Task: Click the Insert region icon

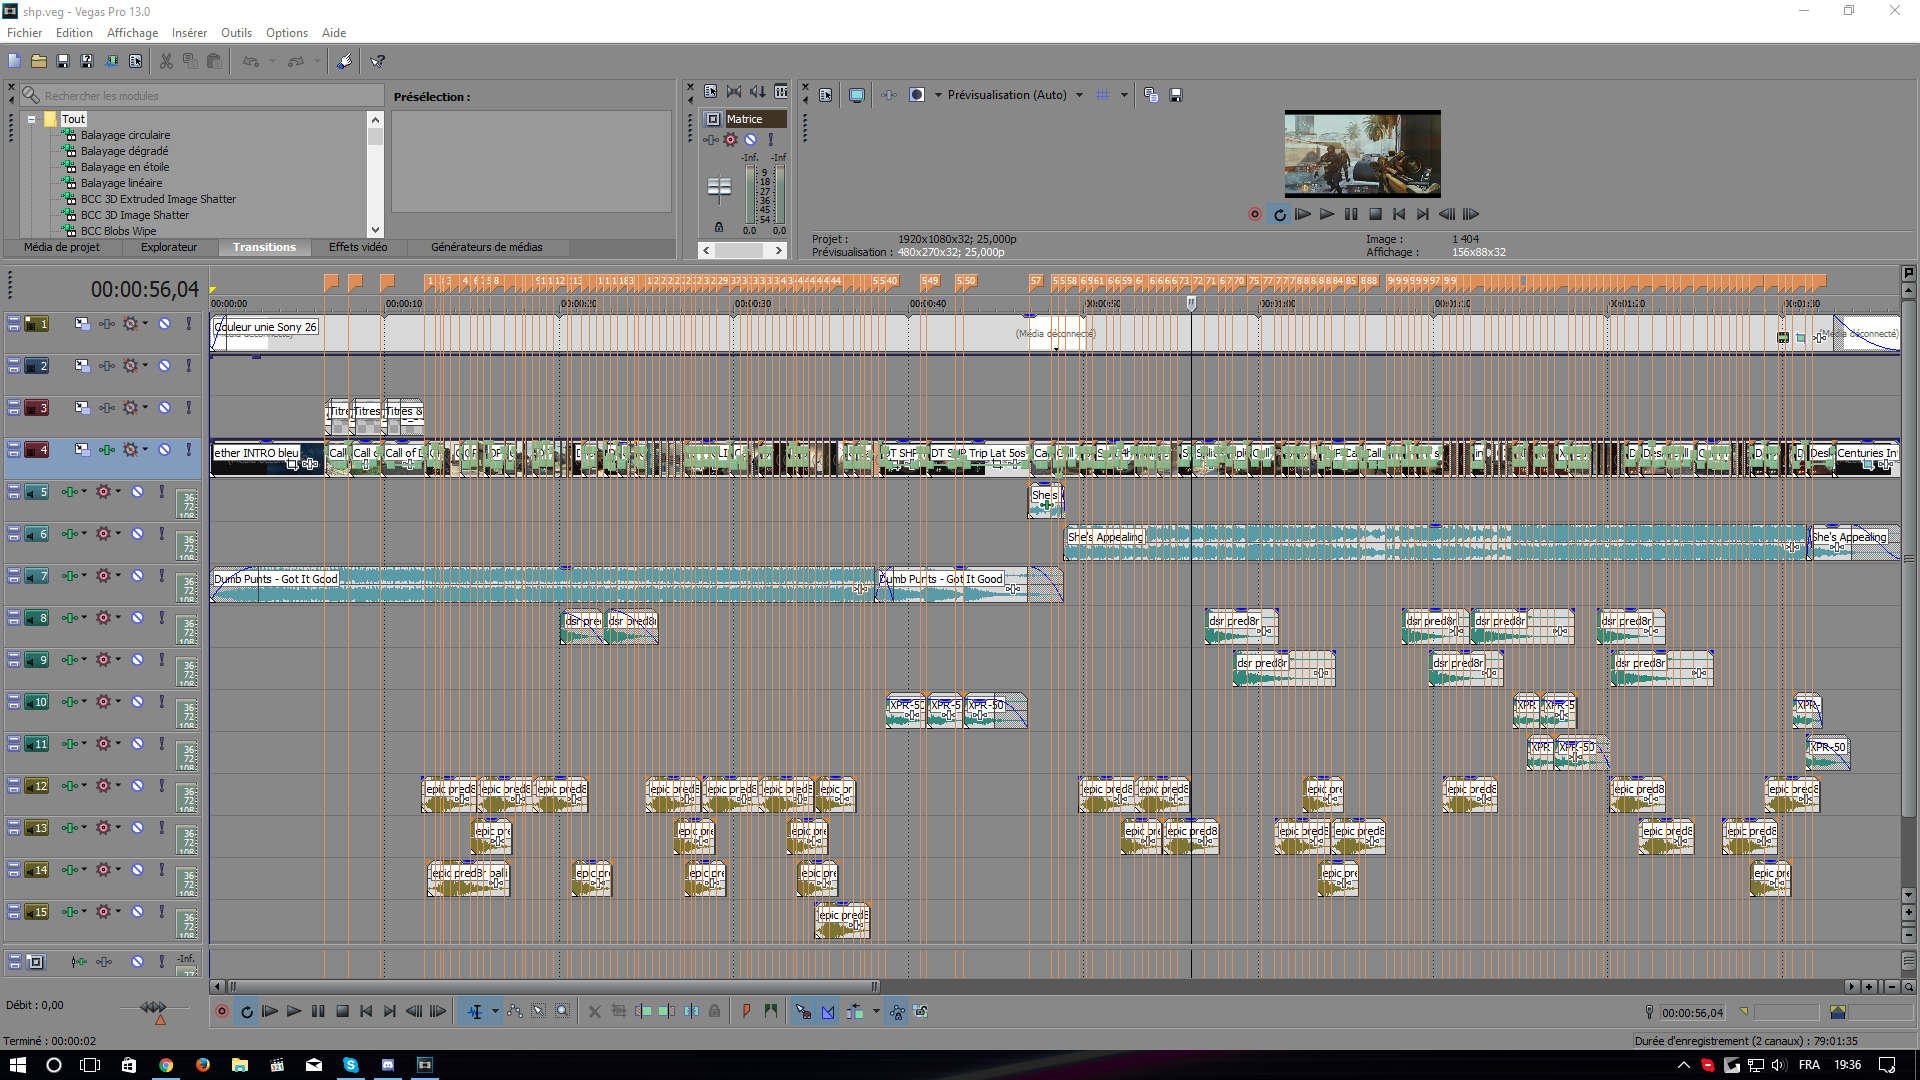Action: (771, 1012)
